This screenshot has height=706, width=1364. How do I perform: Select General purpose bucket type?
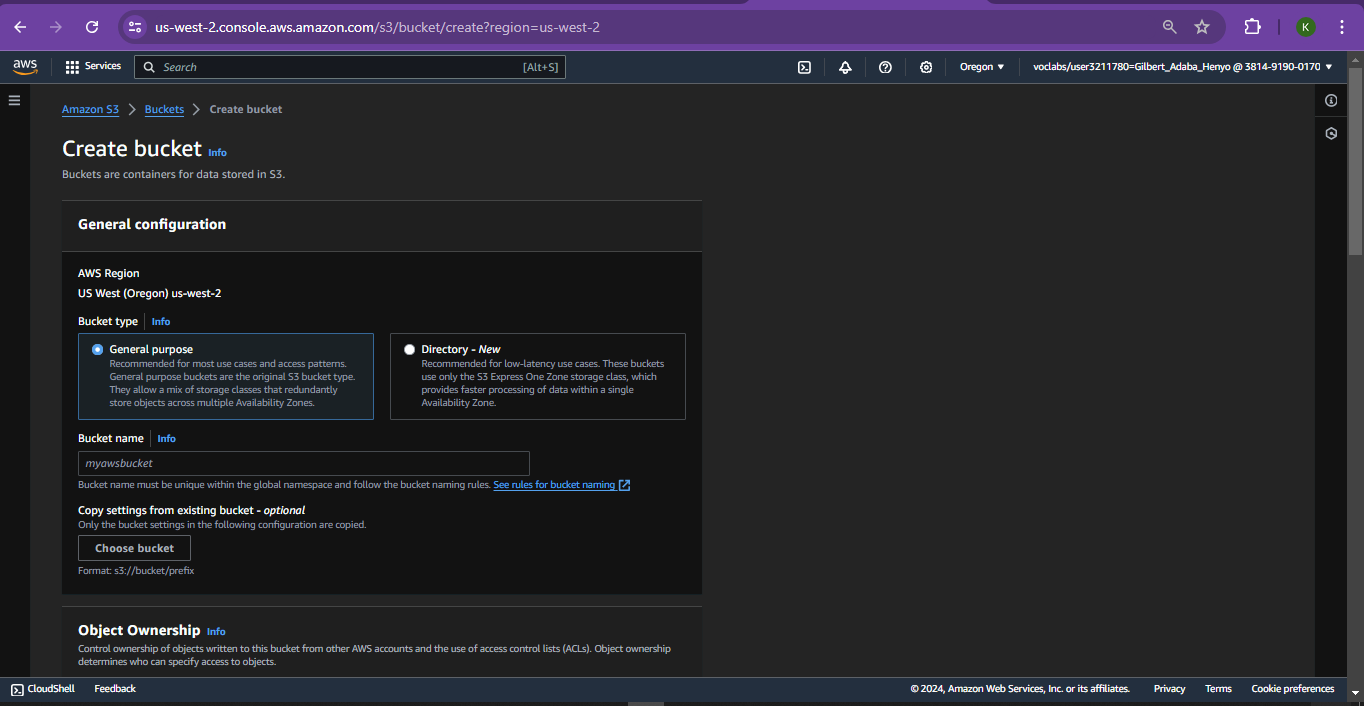[x=97, y=350]
